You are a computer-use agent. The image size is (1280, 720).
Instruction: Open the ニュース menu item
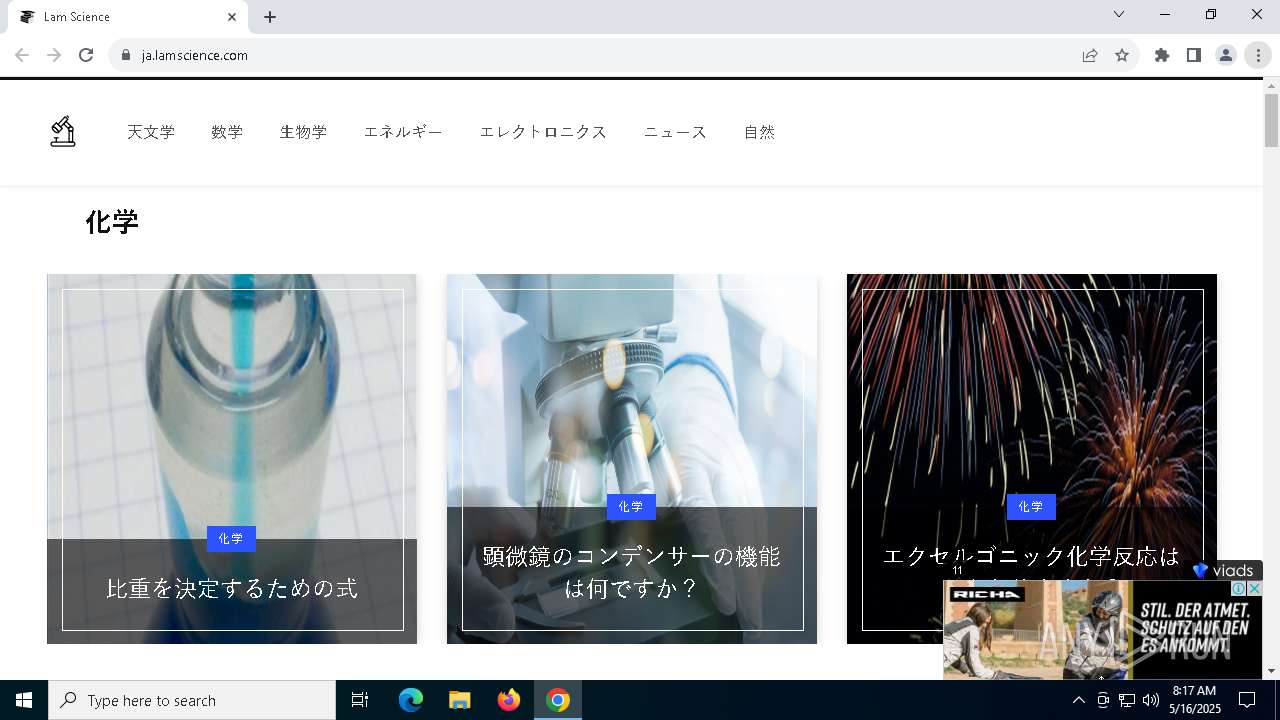[675, 132]
